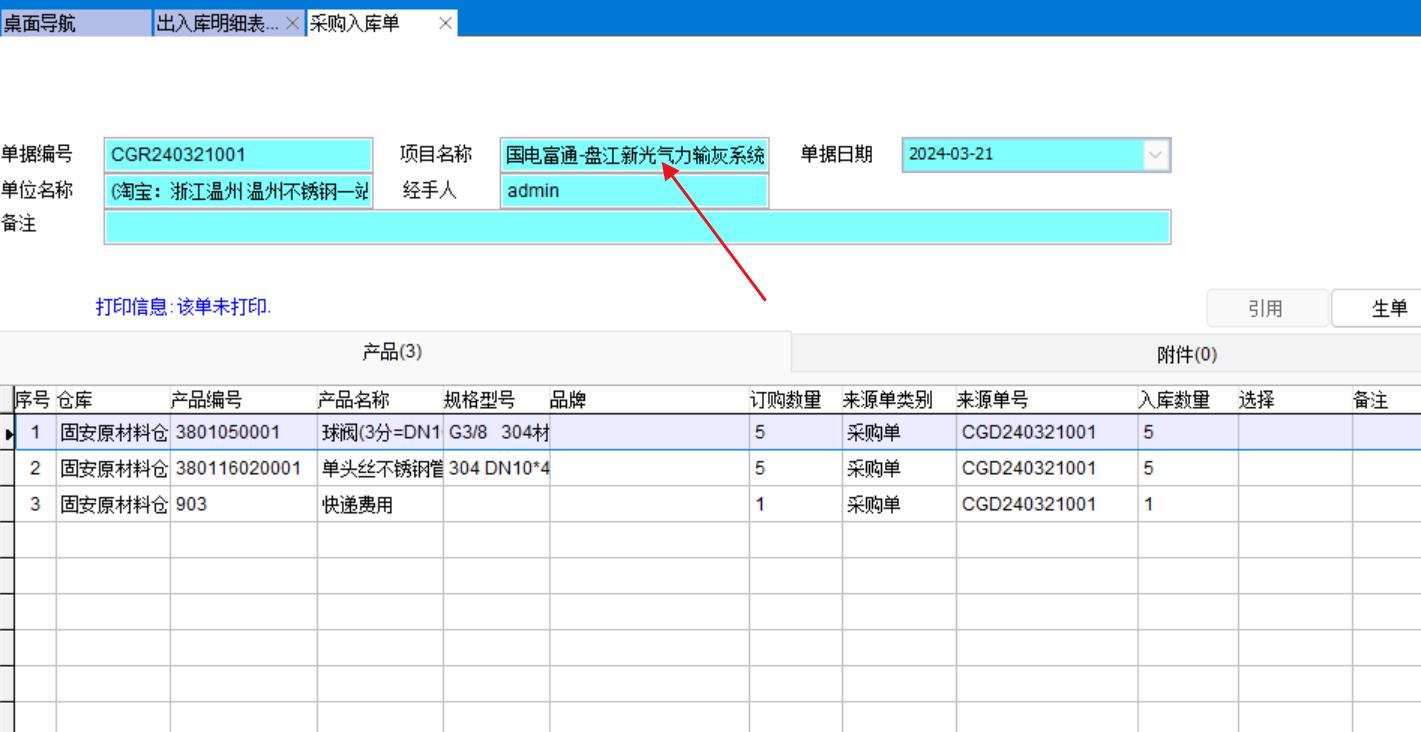The height and width of the screenshot is (732, 1421).
Task: Close the 采购入库单 tab
Action: pos(445,24)
